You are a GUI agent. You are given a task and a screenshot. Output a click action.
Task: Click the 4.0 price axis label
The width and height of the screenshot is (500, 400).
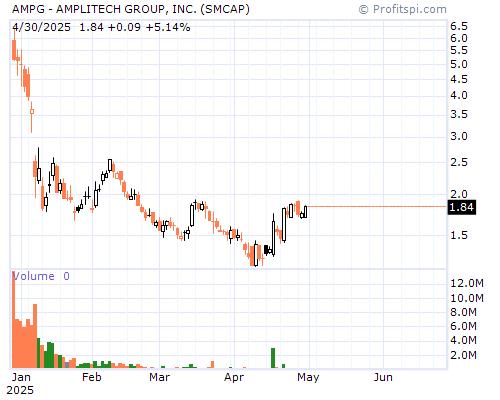tap(459, 95)
